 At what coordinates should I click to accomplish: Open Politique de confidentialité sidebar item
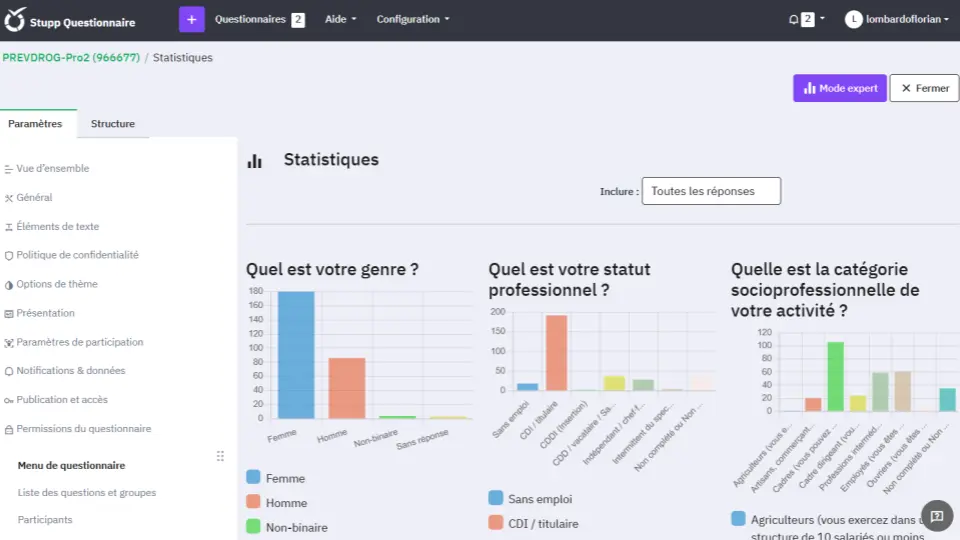coord(77,255)
